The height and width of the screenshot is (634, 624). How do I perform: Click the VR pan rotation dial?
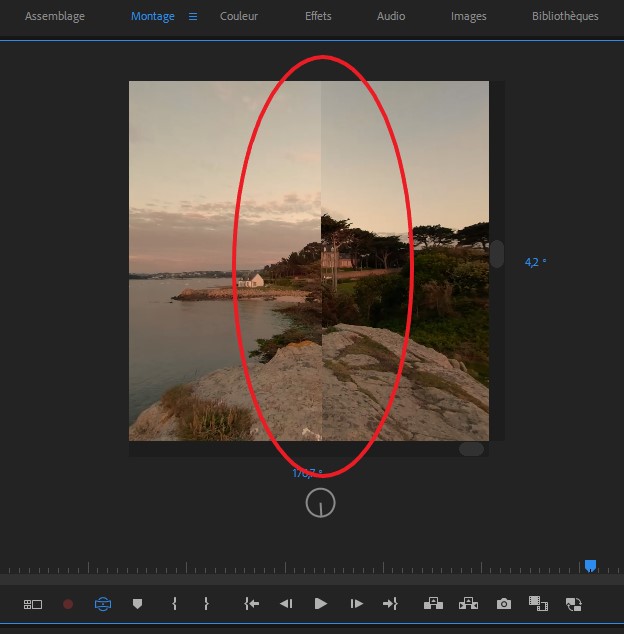(320, 504)
